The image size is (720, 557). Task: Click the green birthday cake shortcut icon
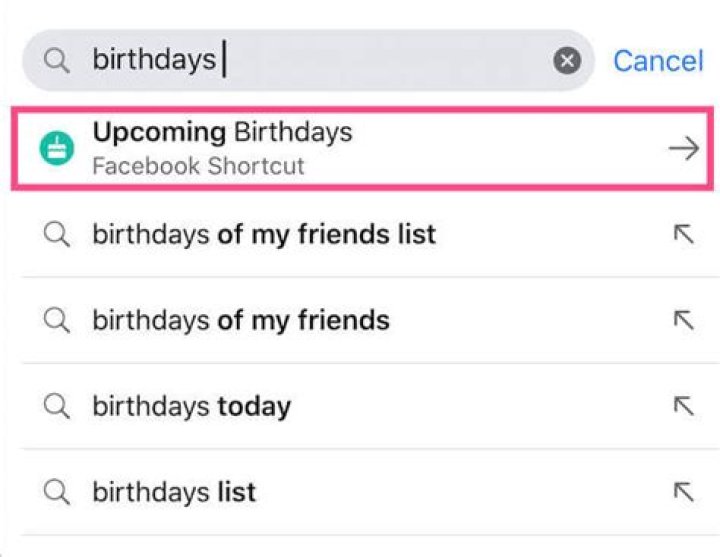click(x=58, y=149)
